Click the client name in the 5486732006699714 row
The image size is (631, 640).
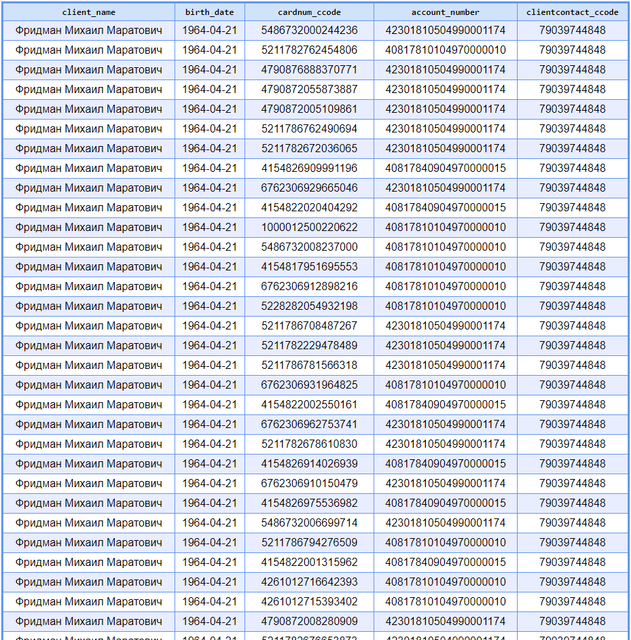(89, 523)
